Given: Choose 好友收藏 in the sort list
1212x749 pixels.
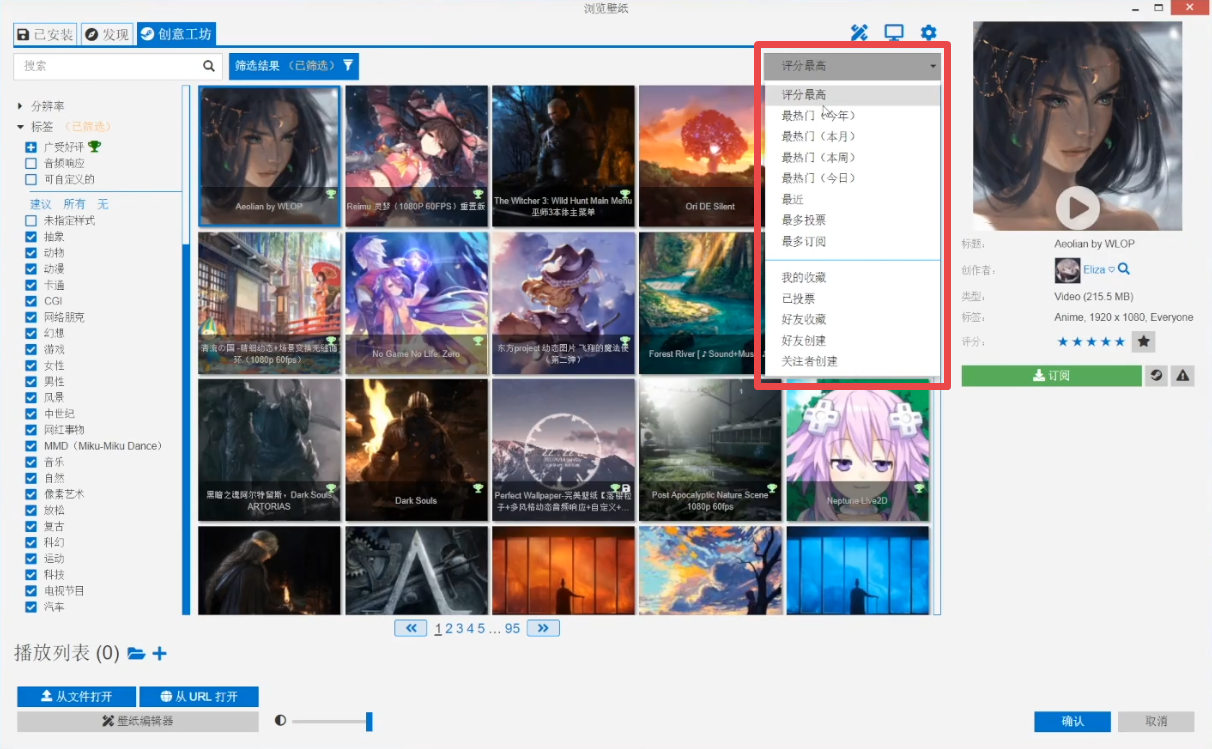Looking at the screenshot, I should (x=852, y=320).
